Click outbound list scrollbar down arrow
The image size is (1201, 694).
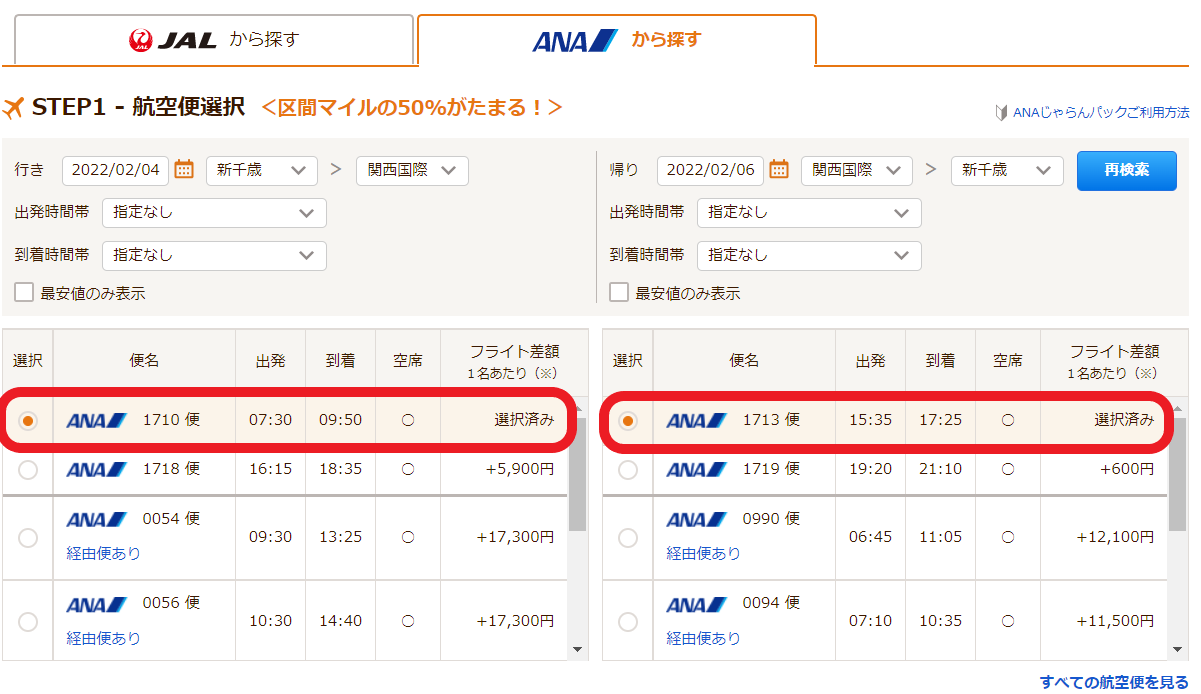[578, 650]
